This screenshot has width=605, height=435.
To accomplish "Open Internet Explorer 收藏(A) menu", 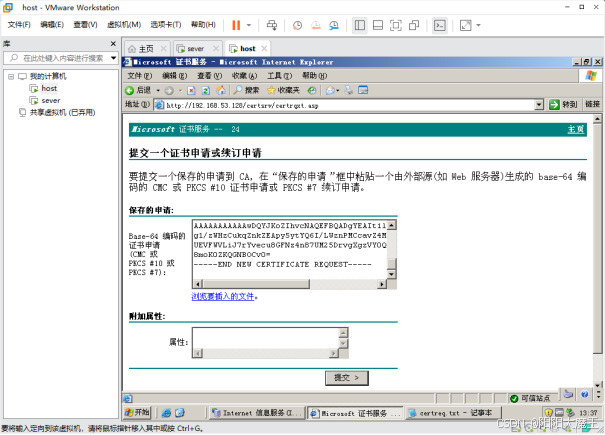I will [245, 76].
